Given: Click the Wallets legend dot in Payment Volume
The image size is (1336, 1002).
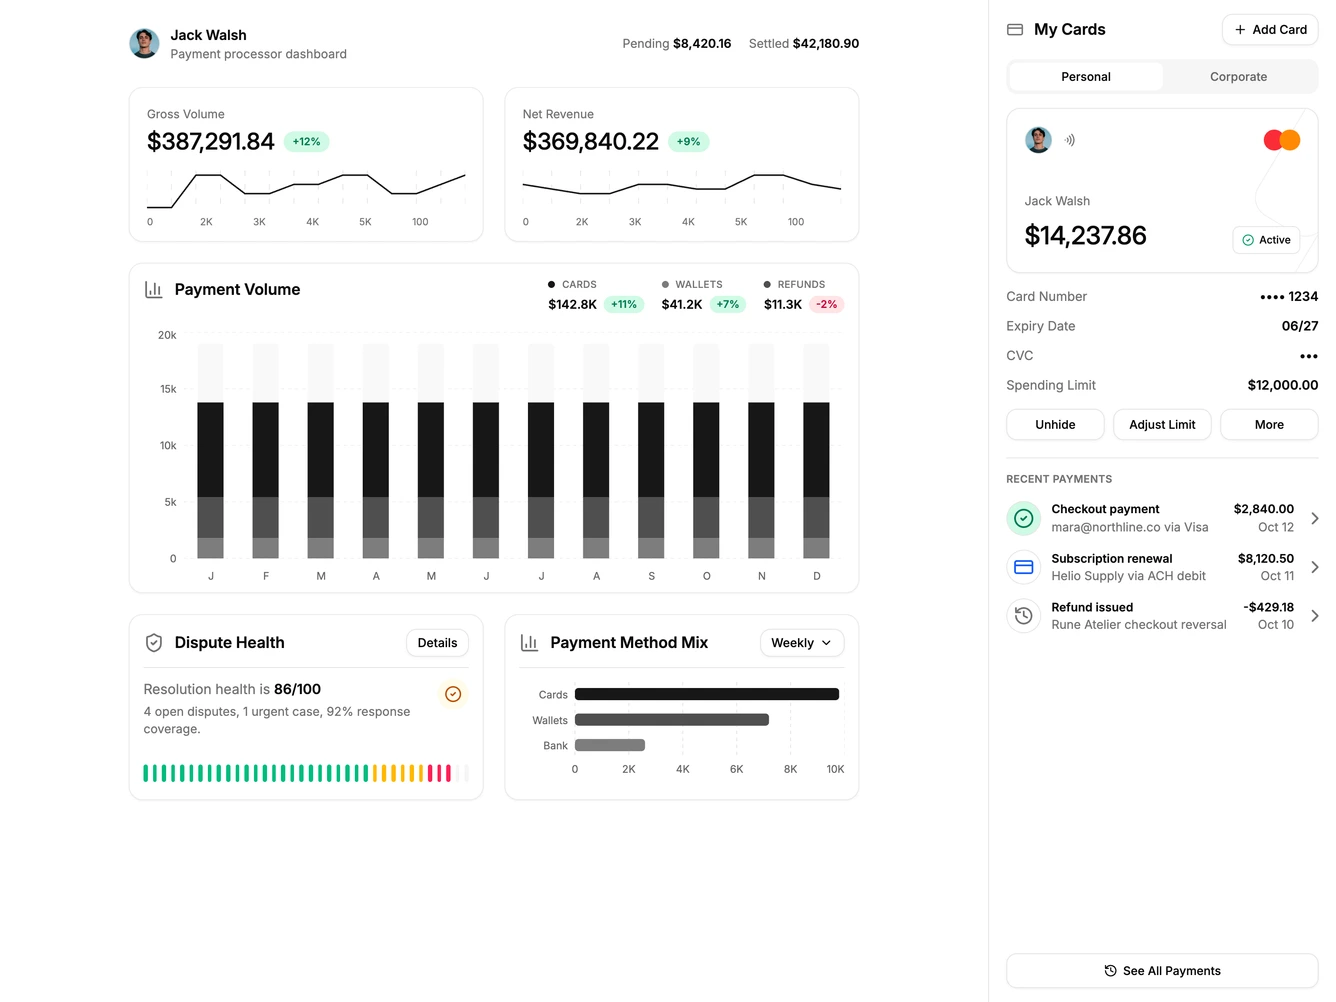Looking at the screenshot, I should point(665,285).
